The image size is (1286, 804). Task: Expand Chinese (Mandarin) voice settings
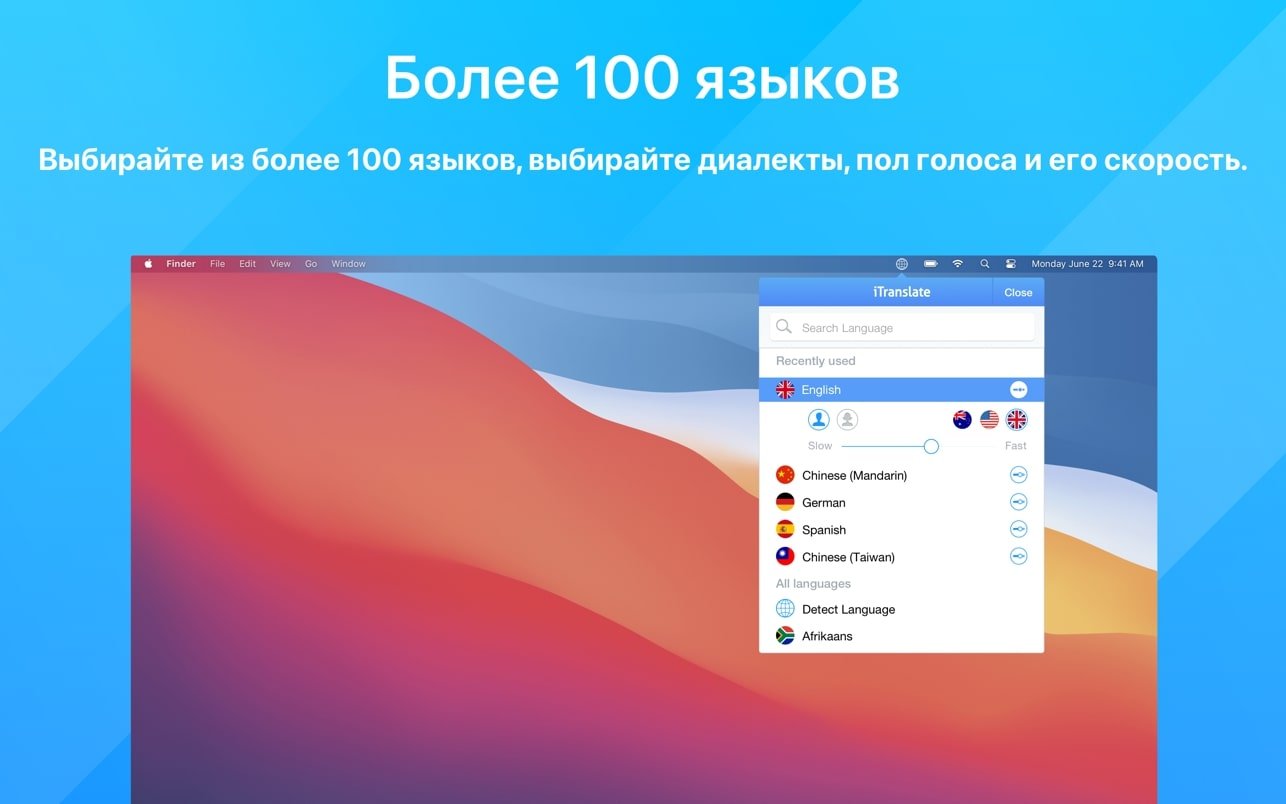[x=1018, y=475]
